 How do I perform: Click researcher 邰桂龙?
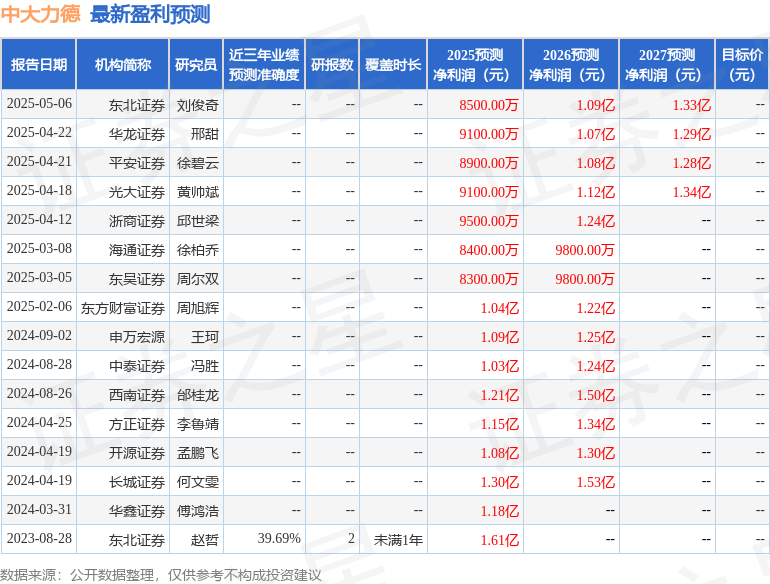pyautogui.click(x=197, y=395)
